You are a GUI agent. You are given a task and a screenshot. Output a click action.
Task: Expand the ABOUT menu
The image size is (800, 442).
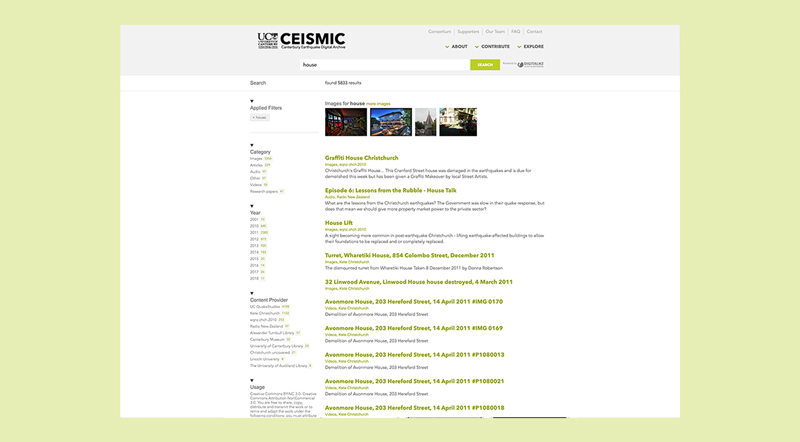[x=456, y=46]
